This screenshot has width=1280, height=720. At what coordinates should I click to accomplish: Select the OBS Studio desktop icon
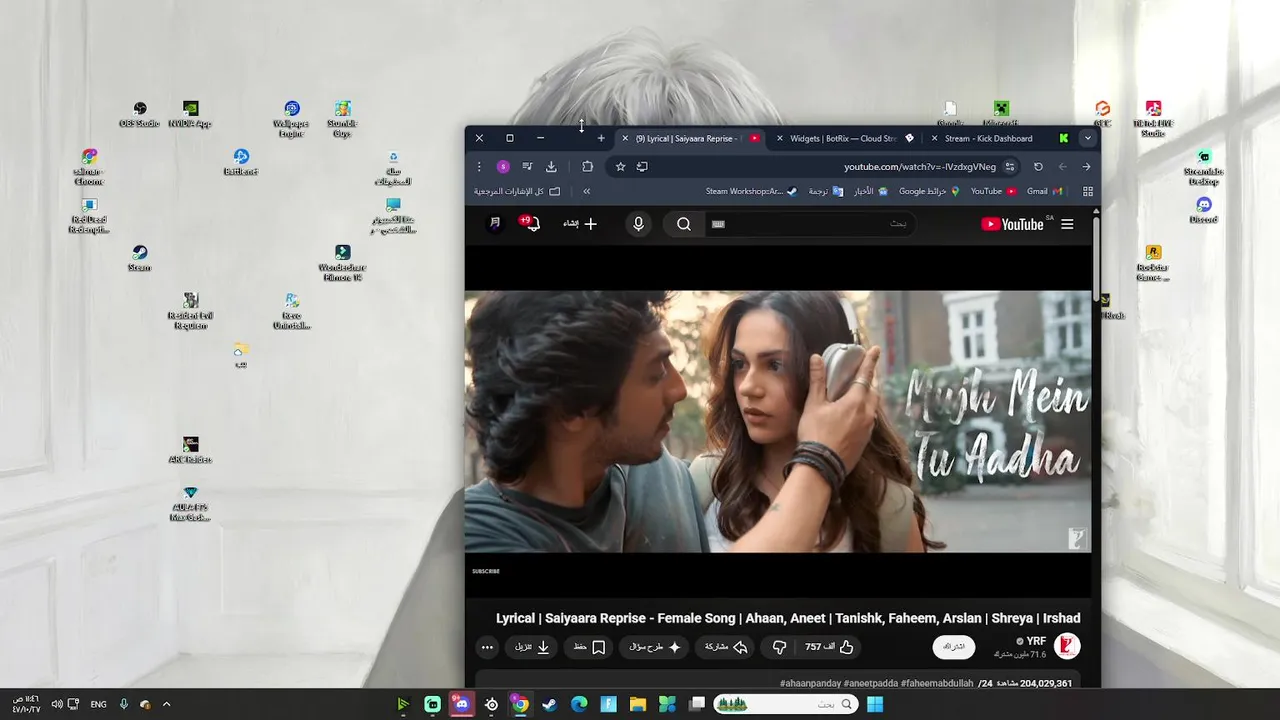pos(140,115)
